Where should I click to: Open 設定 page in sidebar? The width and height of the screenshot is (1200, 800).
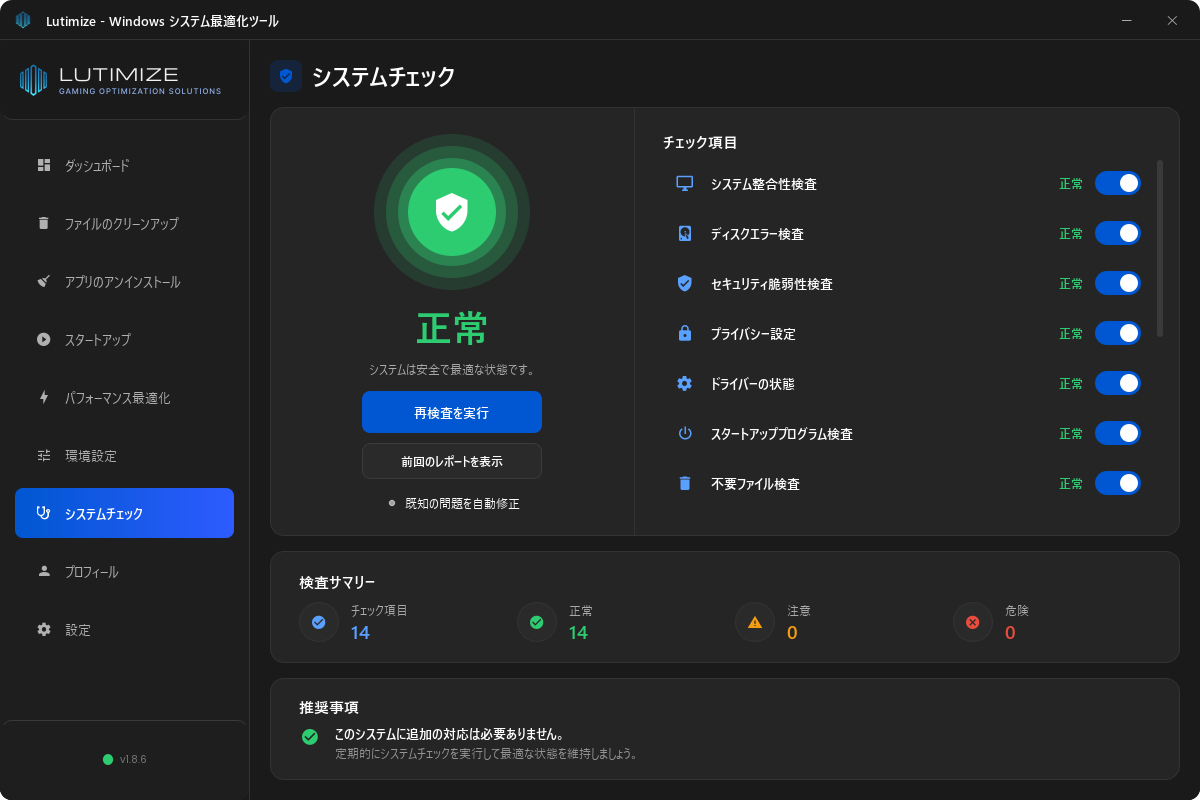[x=124, y=629]
